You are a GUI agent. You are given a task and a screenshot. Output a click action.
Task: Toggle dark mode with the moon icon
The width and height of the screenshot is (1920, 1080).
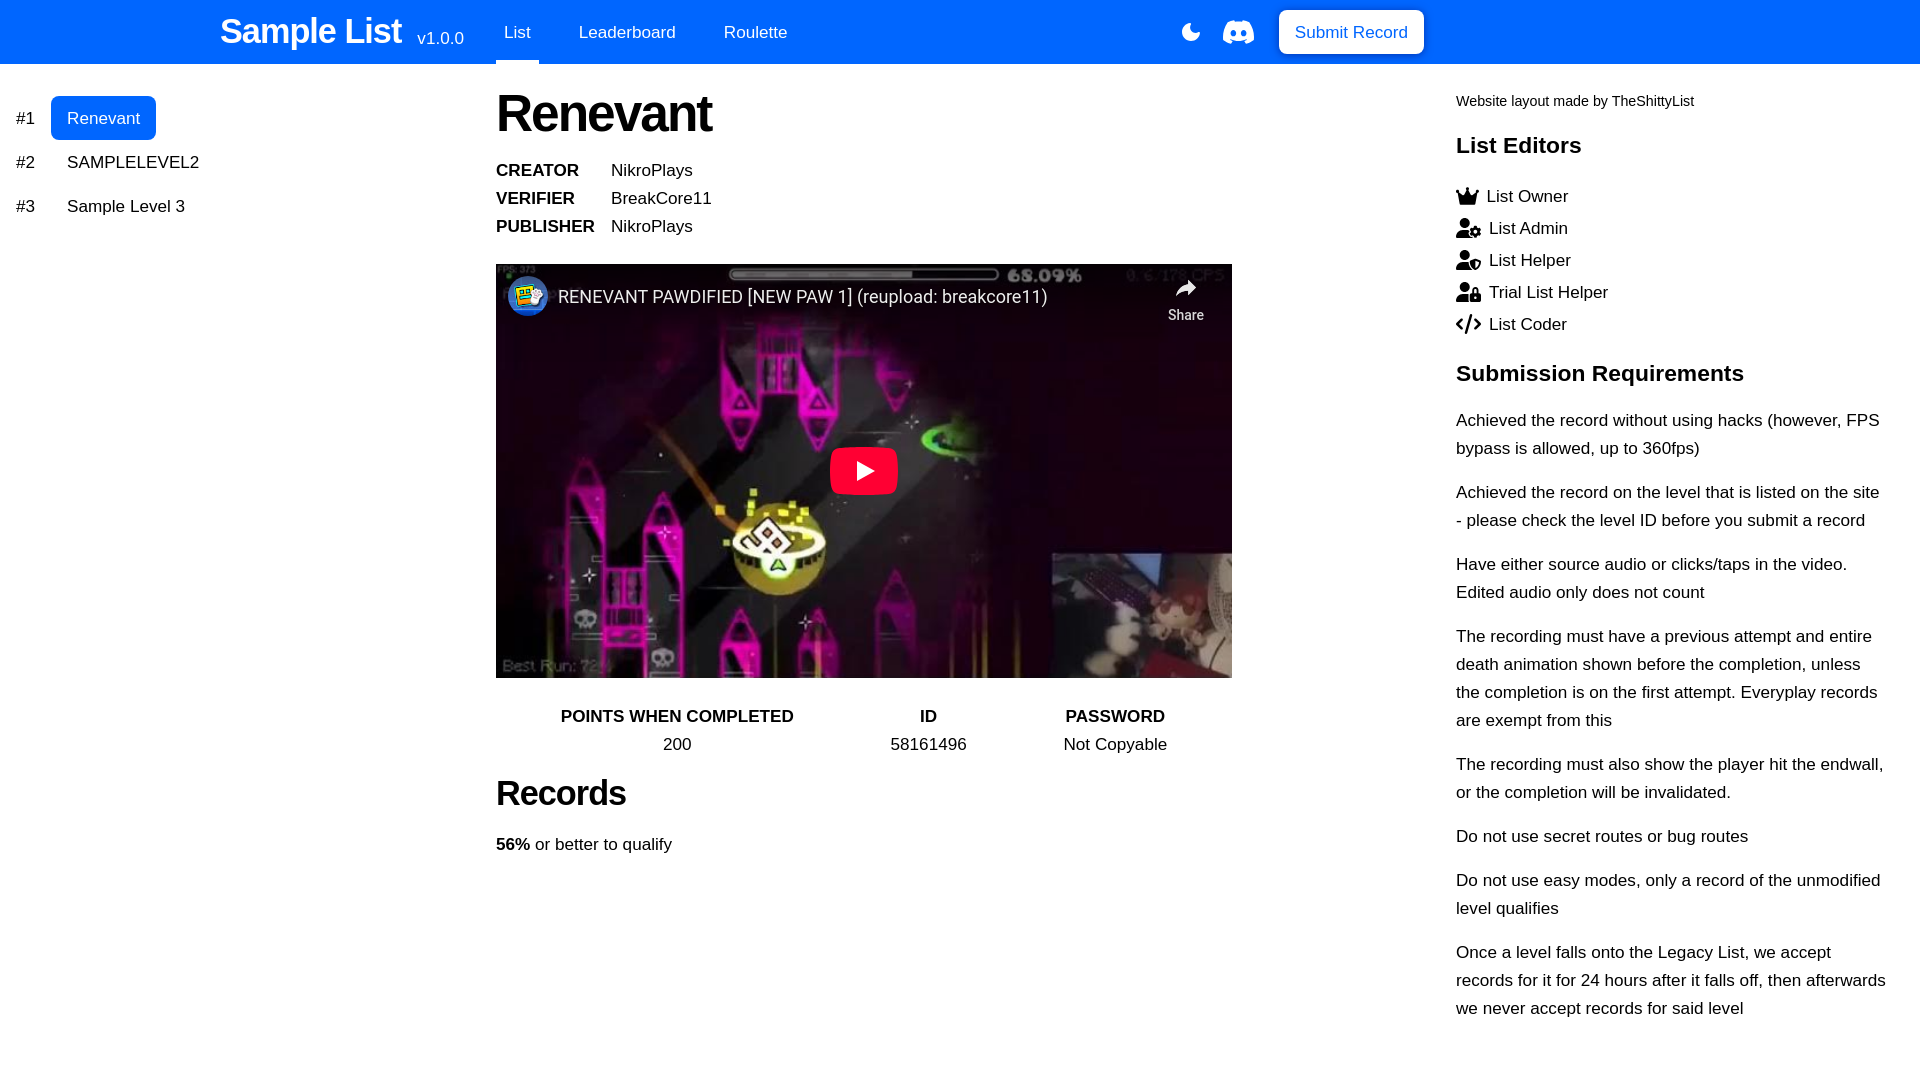(1191, 32)
